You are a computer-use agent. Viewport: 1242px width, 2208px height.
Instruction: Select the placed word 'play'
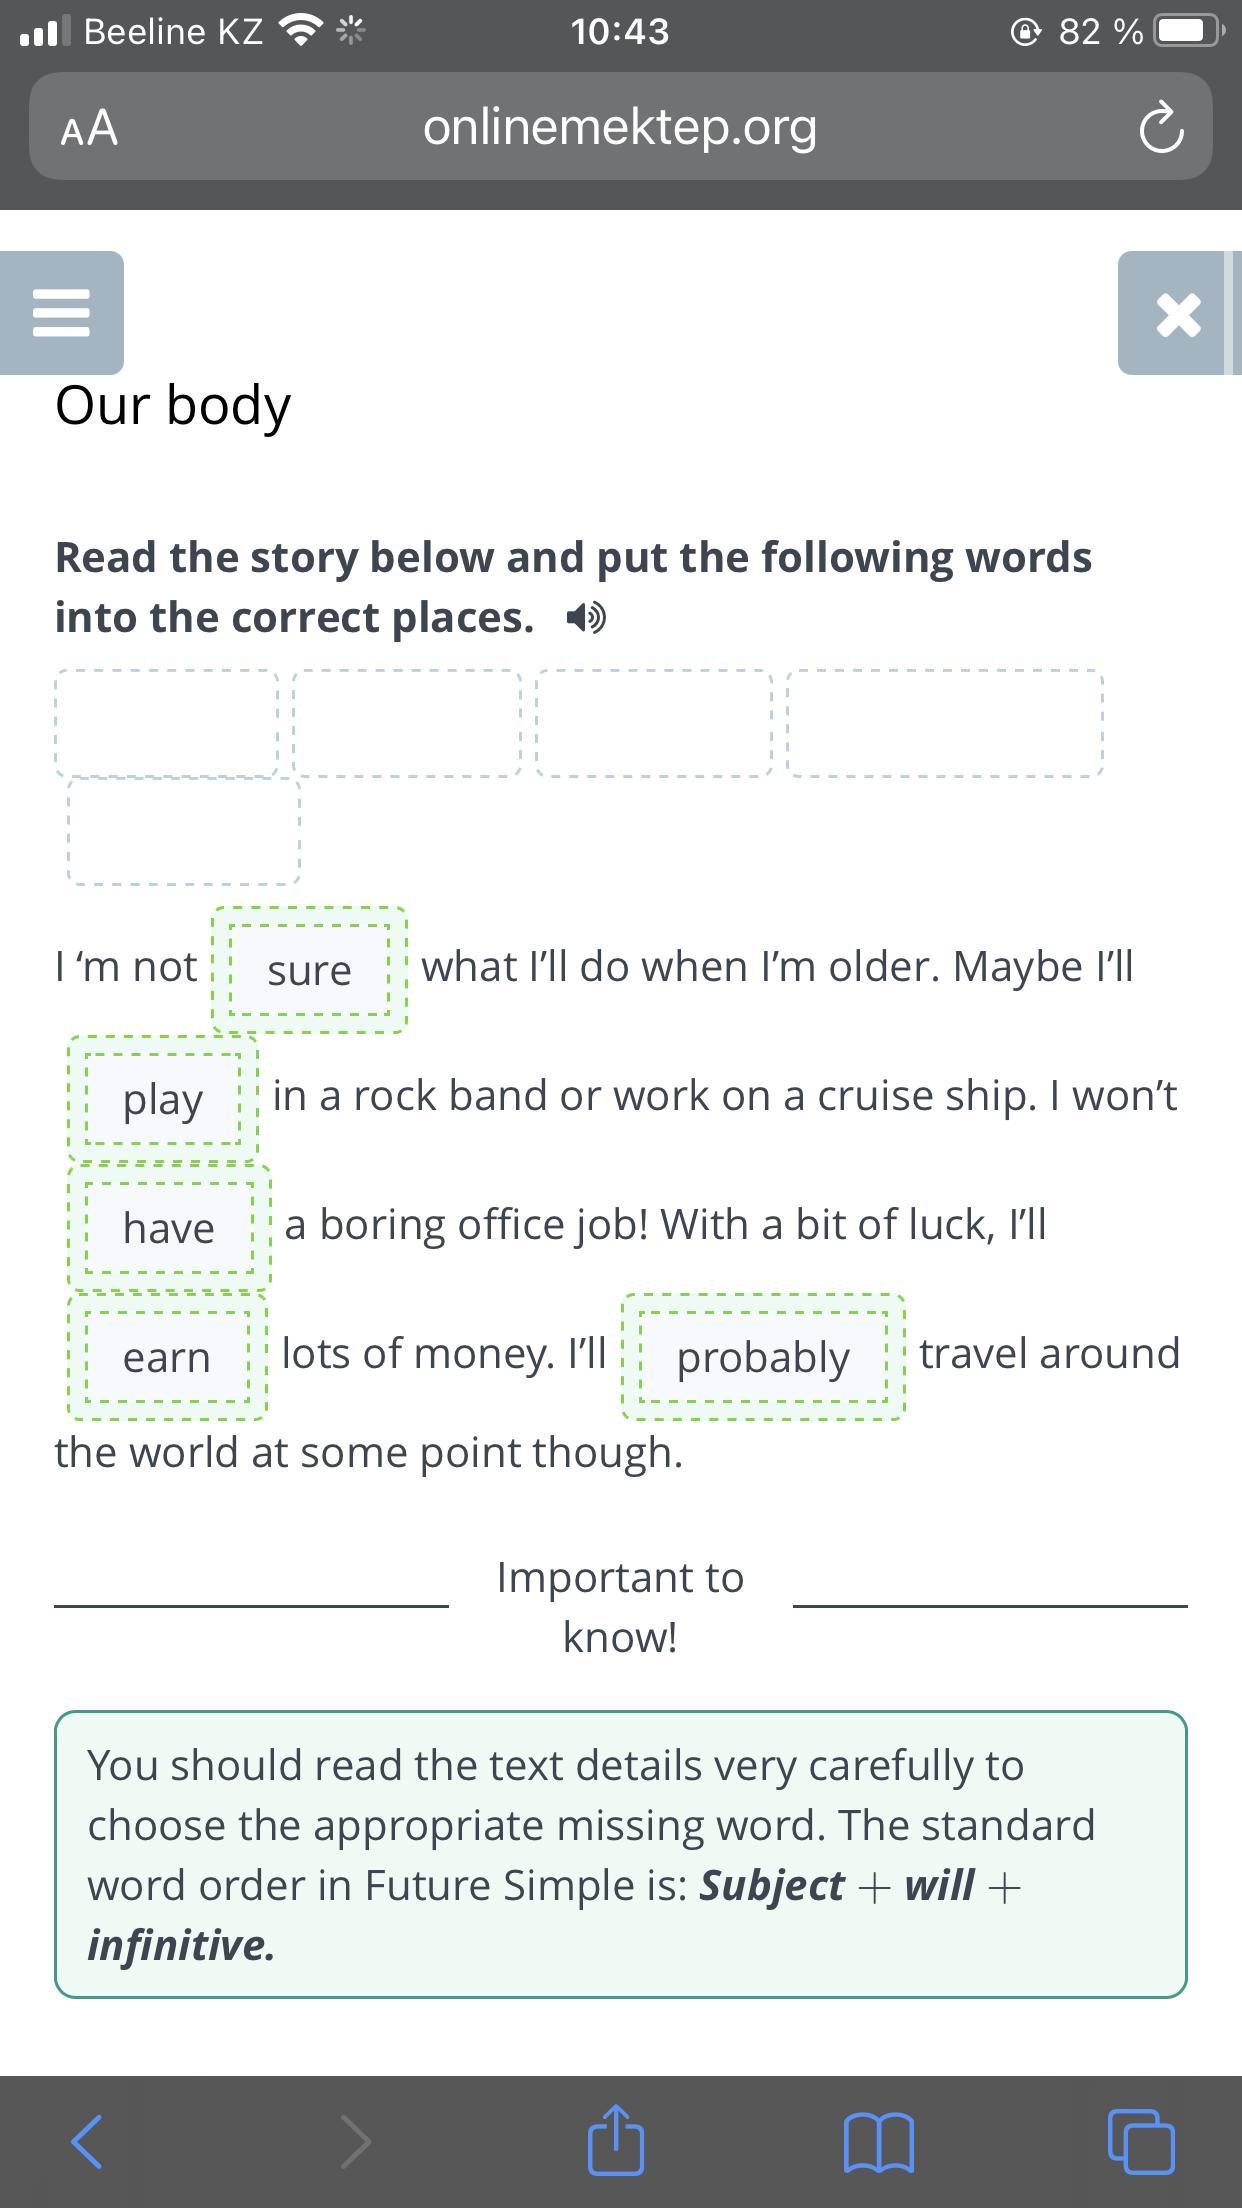pos(163,1099)
